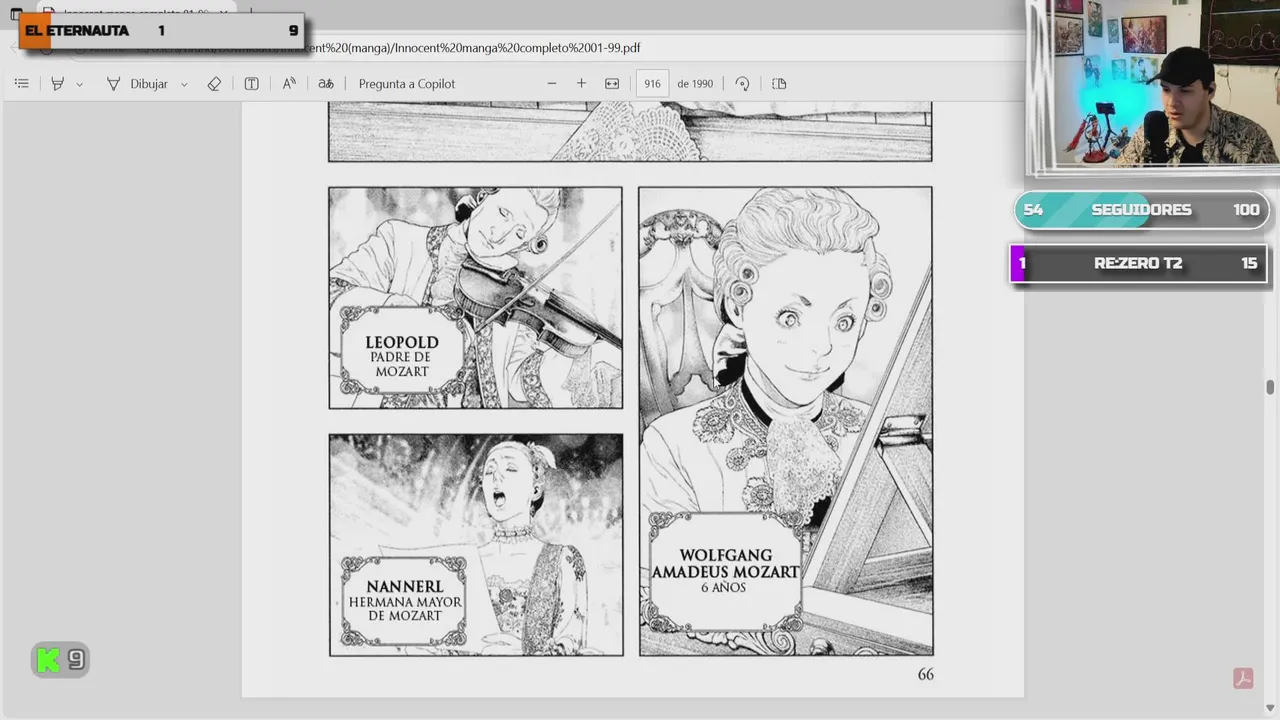Expand Dibujar pen options dropdown

[184, 84]
